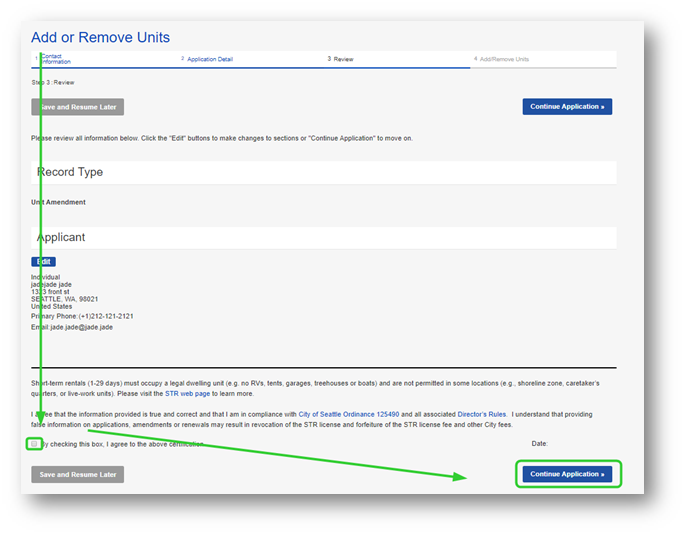The height and width of the screenshot is (536, 686).
Task: Check the certification agreement checkbox
Action: coord(35,444)
